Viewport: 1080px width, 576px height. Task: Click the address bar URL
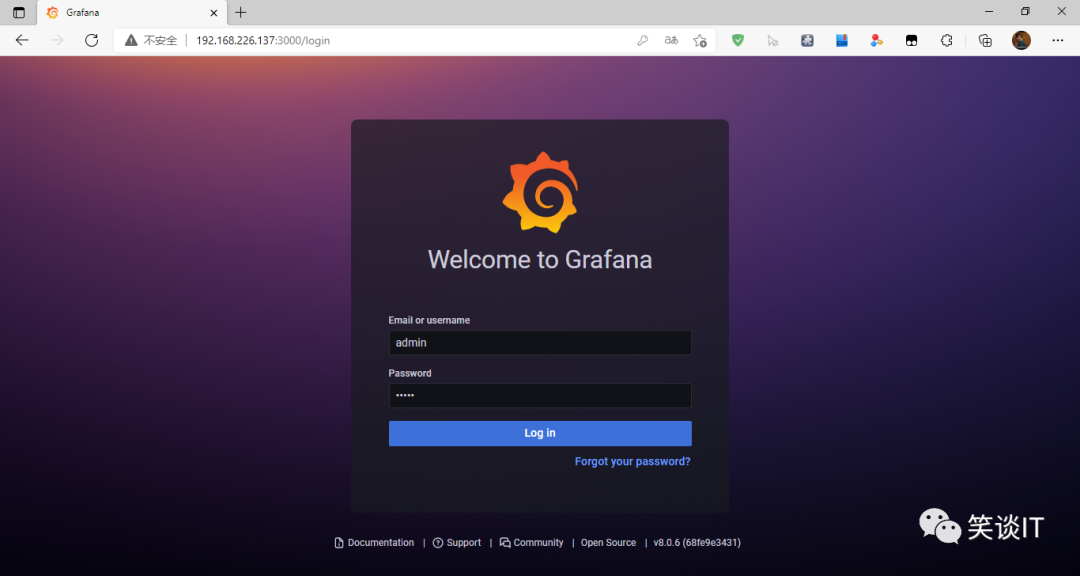pyautogui.click(x=263, y=41)
